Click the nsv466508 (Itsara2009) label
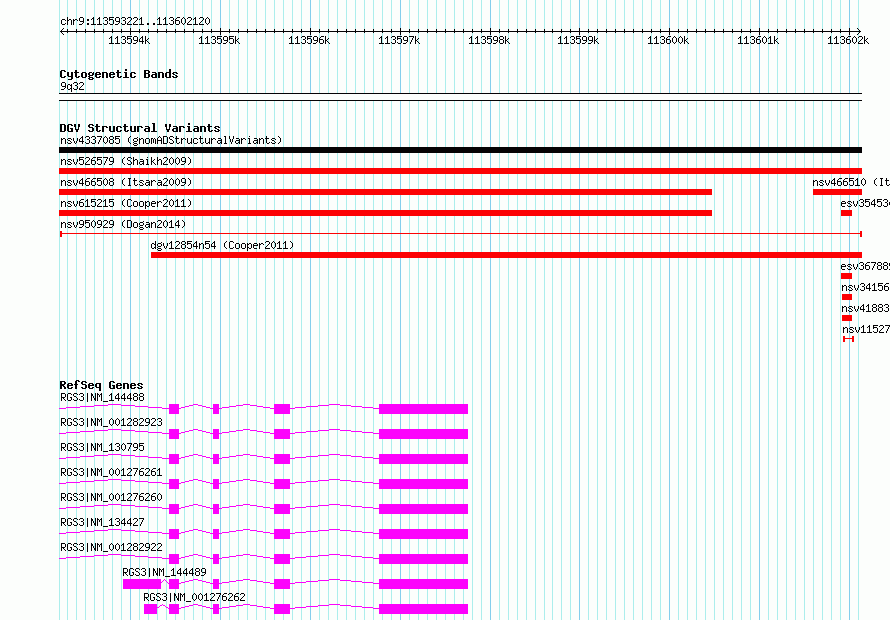Image resolution: width=890 pixels, height=620 pixels. [126, 182]
